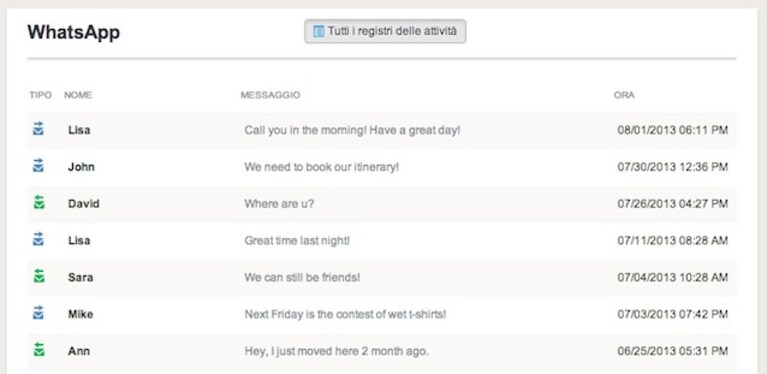Click the WhatsApp heading title

click(x=74, y=32)
